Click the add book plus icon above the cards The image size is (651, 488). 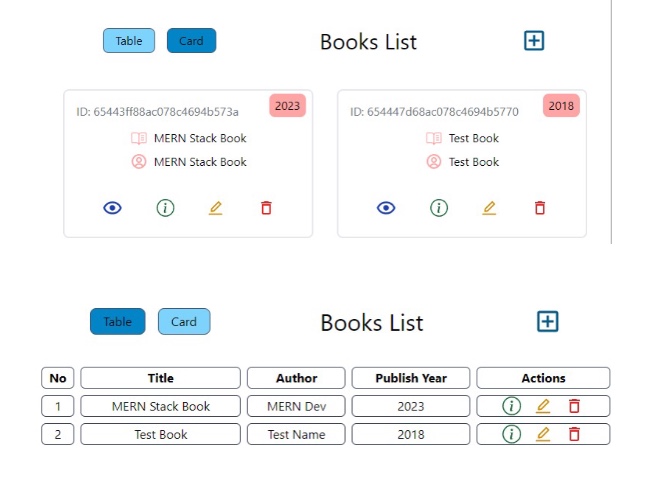[534, 41]
